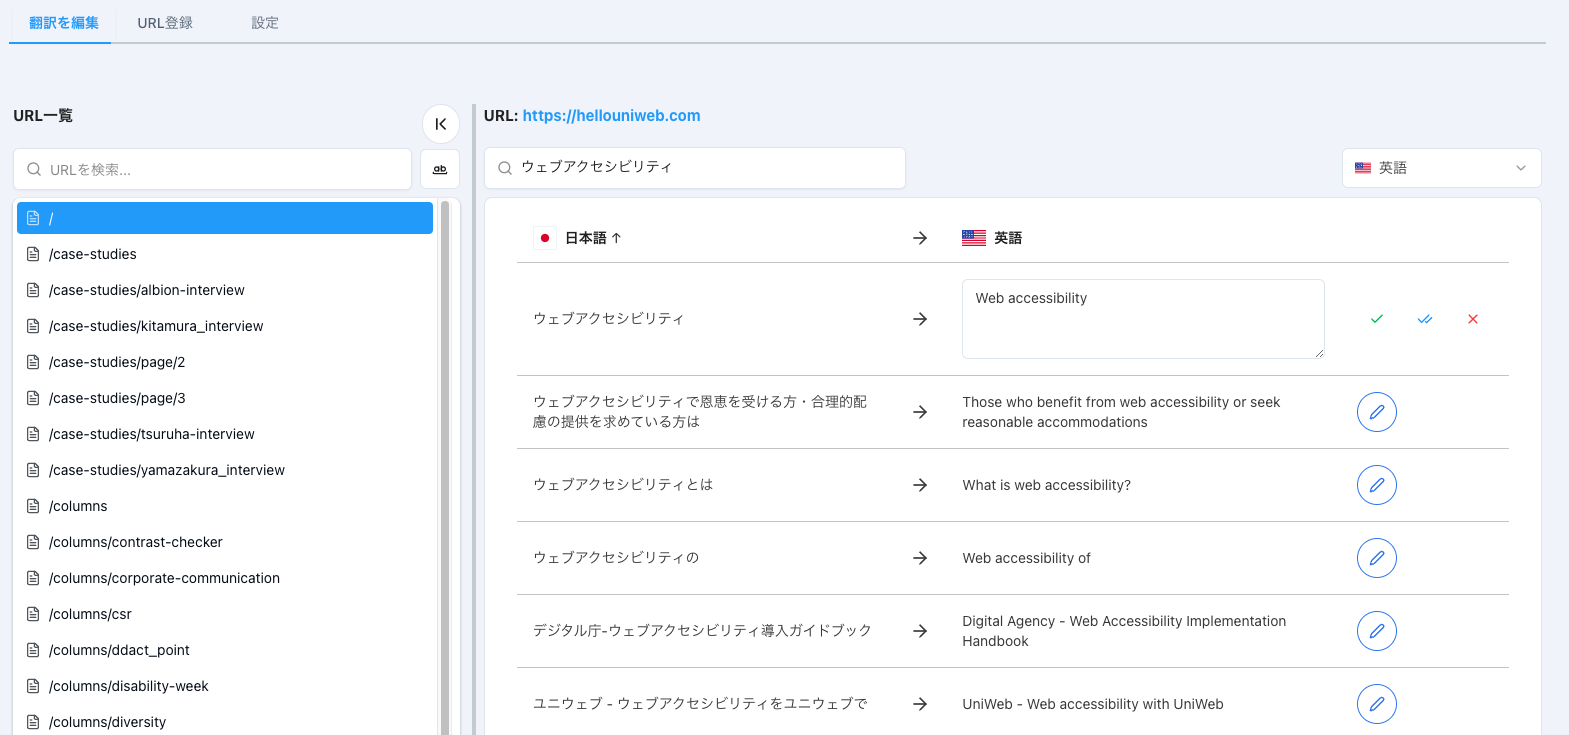The width and height of the screenshot is (1569, 735).
Task: Click the URL list scrollbar
Action: click(445, 468)
